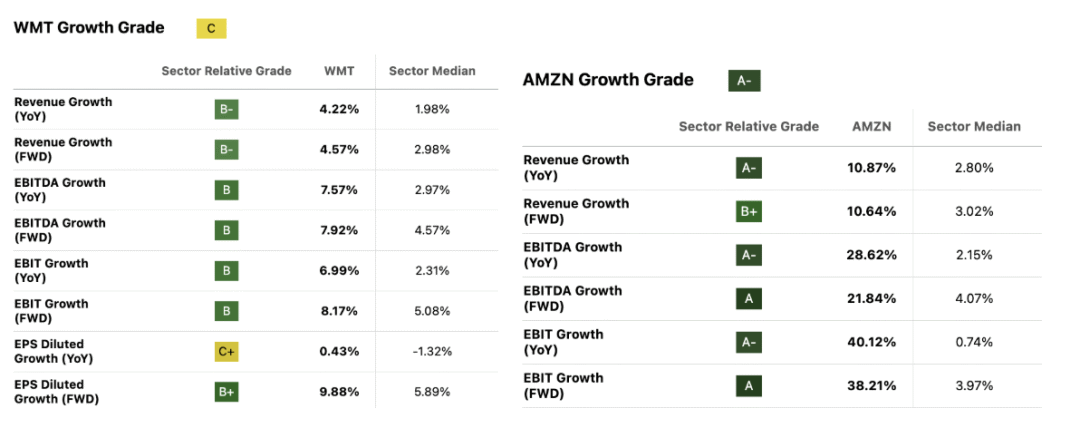Click the AMZN overall growth grade A- badge
Viewport: 1080px width, 428px height.
(744, 80)
